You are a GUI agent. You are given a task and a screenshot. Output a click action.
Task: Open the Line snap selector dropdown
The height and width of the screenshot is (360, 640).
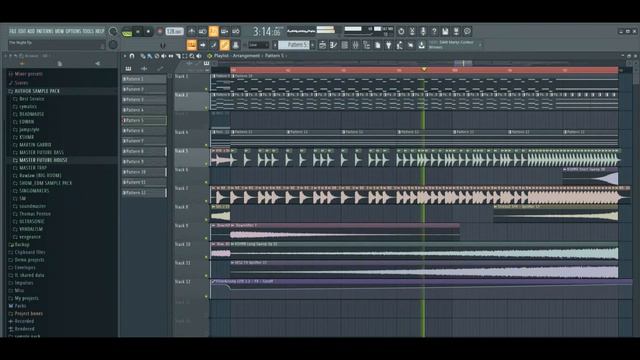tap(258, 45)
